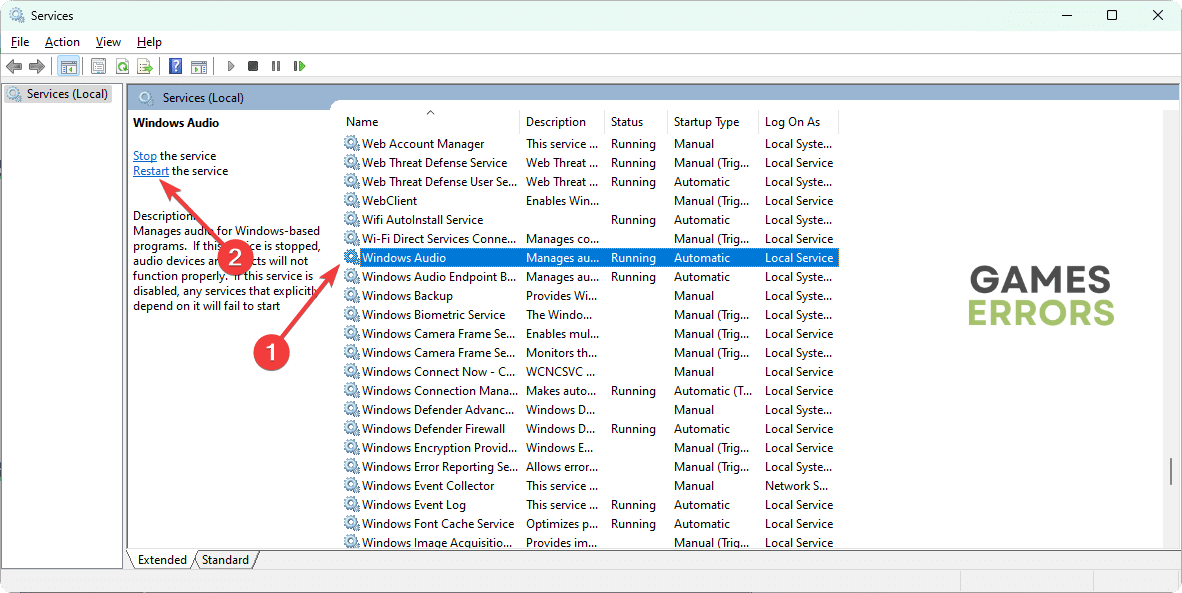Click the Show/Hide Console Tree icon
The width and height of the screenshot is (1182, 593).
(x=69, y=66)
